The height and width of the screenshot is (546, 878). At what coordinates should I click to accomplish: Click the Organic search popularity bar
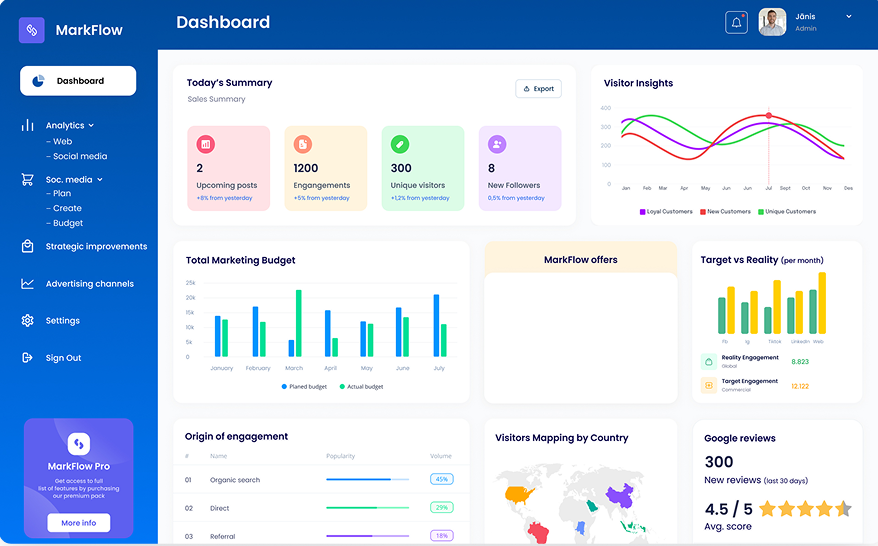367,480
